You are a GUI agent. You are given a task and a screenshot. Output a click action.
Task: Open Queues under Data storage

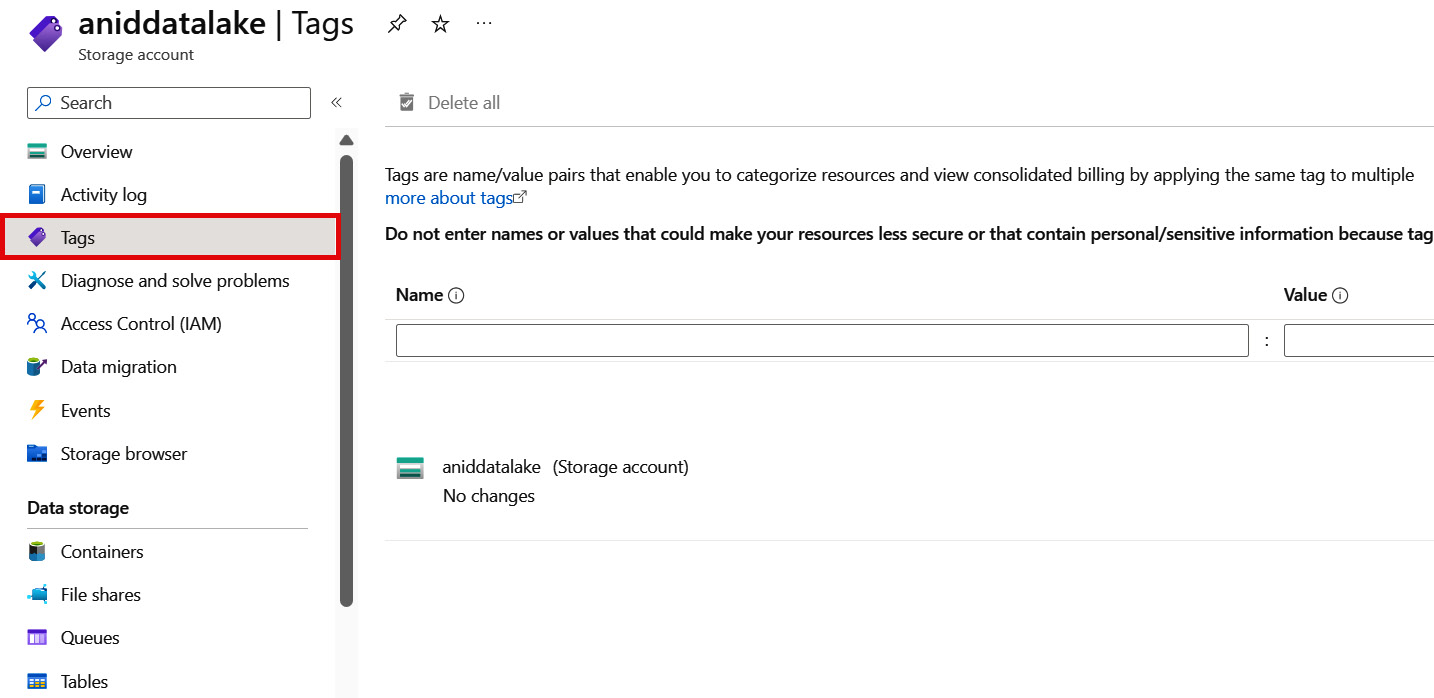pyautogui.click(x=89, y=638)
